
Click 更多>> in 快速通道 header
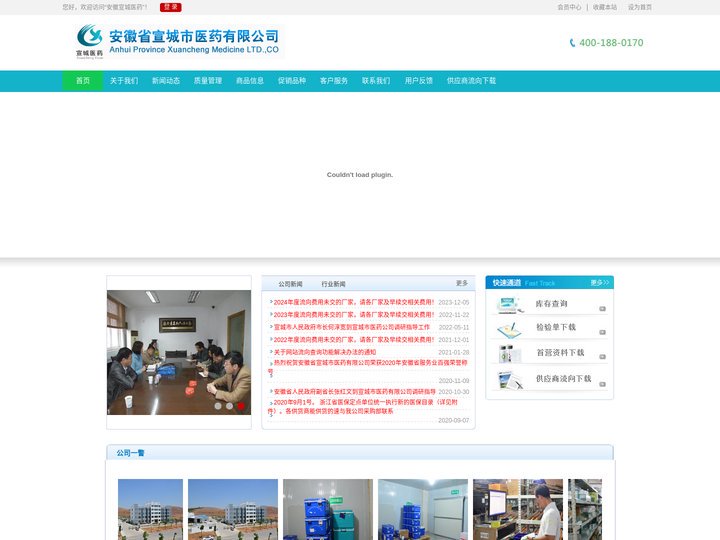[600, 283]
